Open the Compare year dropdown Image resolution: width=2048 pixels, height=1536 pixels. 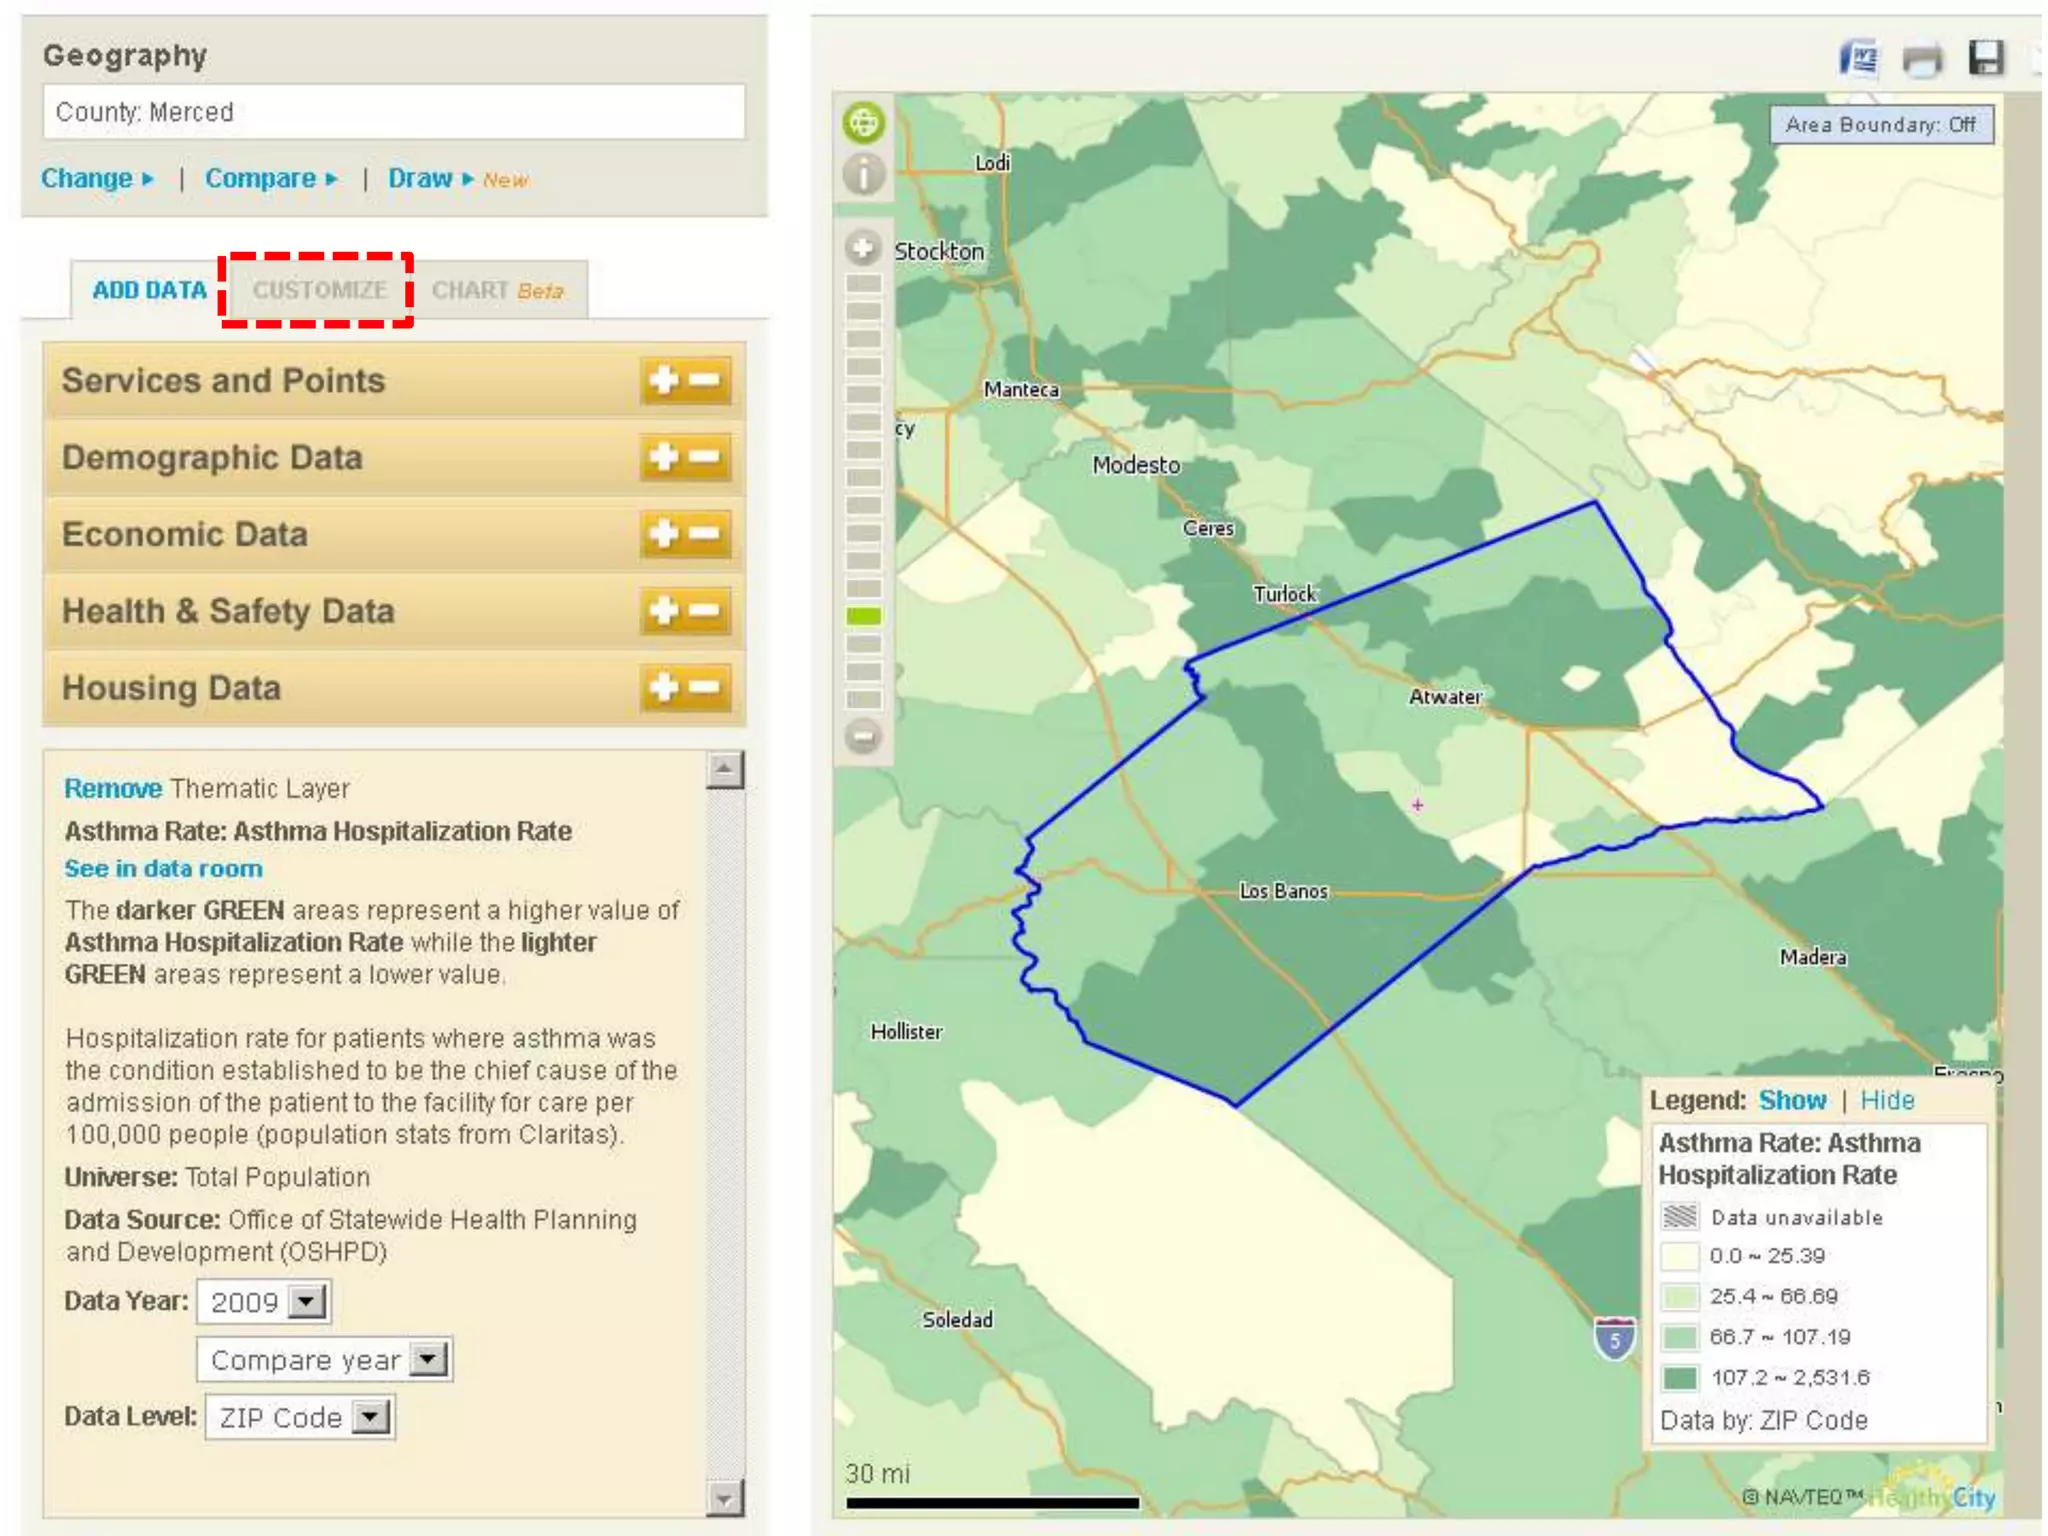(x=428, y=1359)
